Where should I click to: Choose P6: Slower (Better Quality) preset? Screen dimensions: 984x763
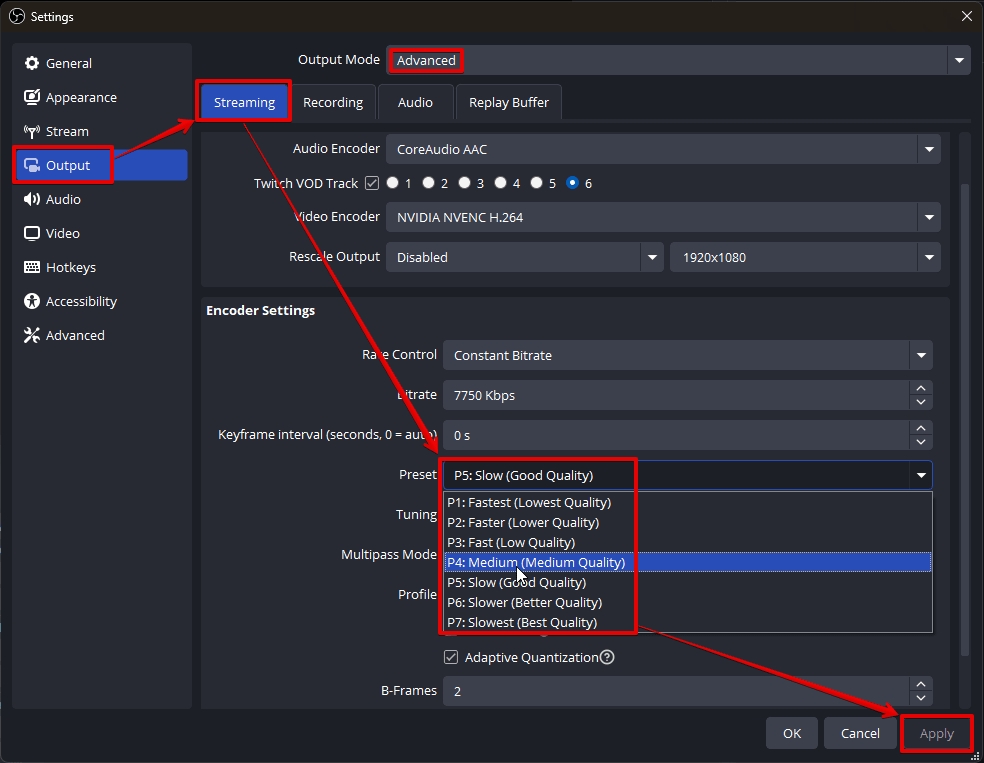pos(688,602)
